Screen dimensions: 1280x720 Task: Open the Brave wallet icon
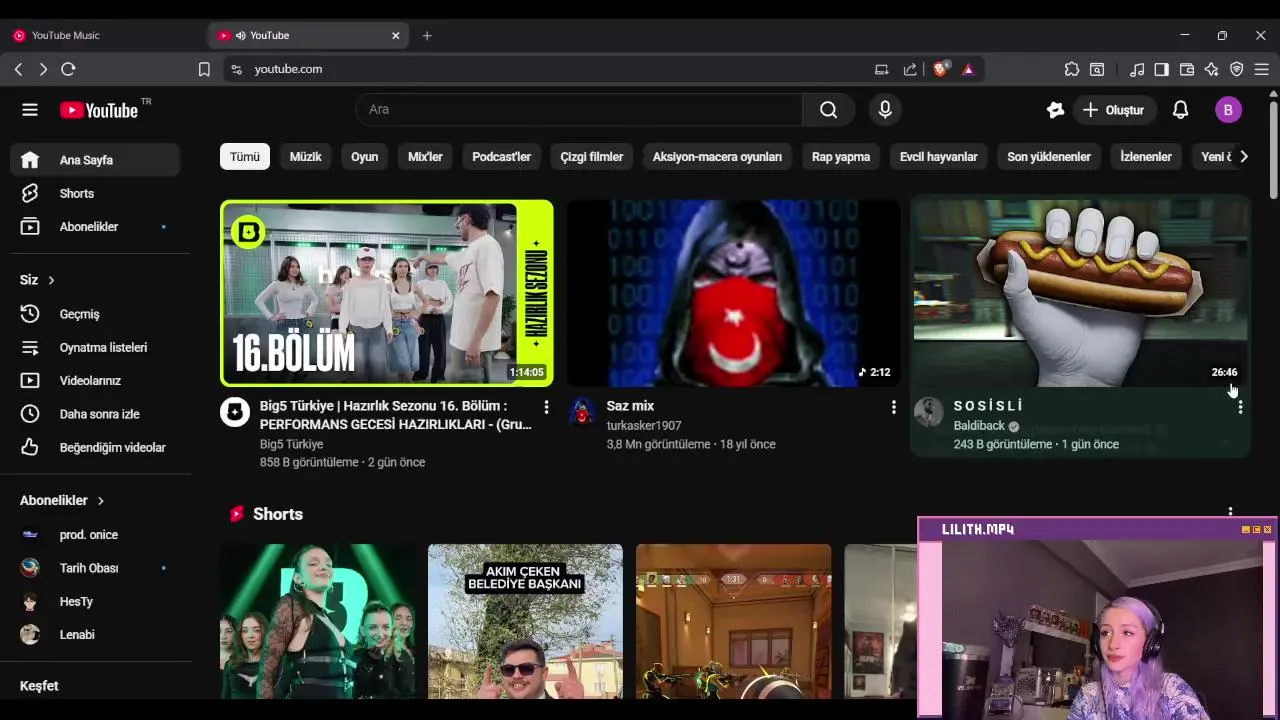[x=1187, y=69]
